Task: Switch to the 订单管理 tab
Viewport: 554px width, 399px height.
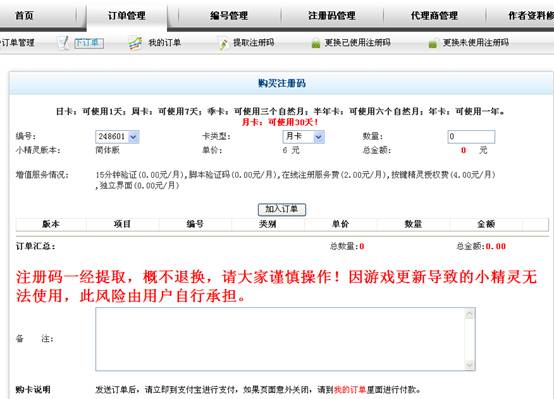Action: (x=126, y=15)
